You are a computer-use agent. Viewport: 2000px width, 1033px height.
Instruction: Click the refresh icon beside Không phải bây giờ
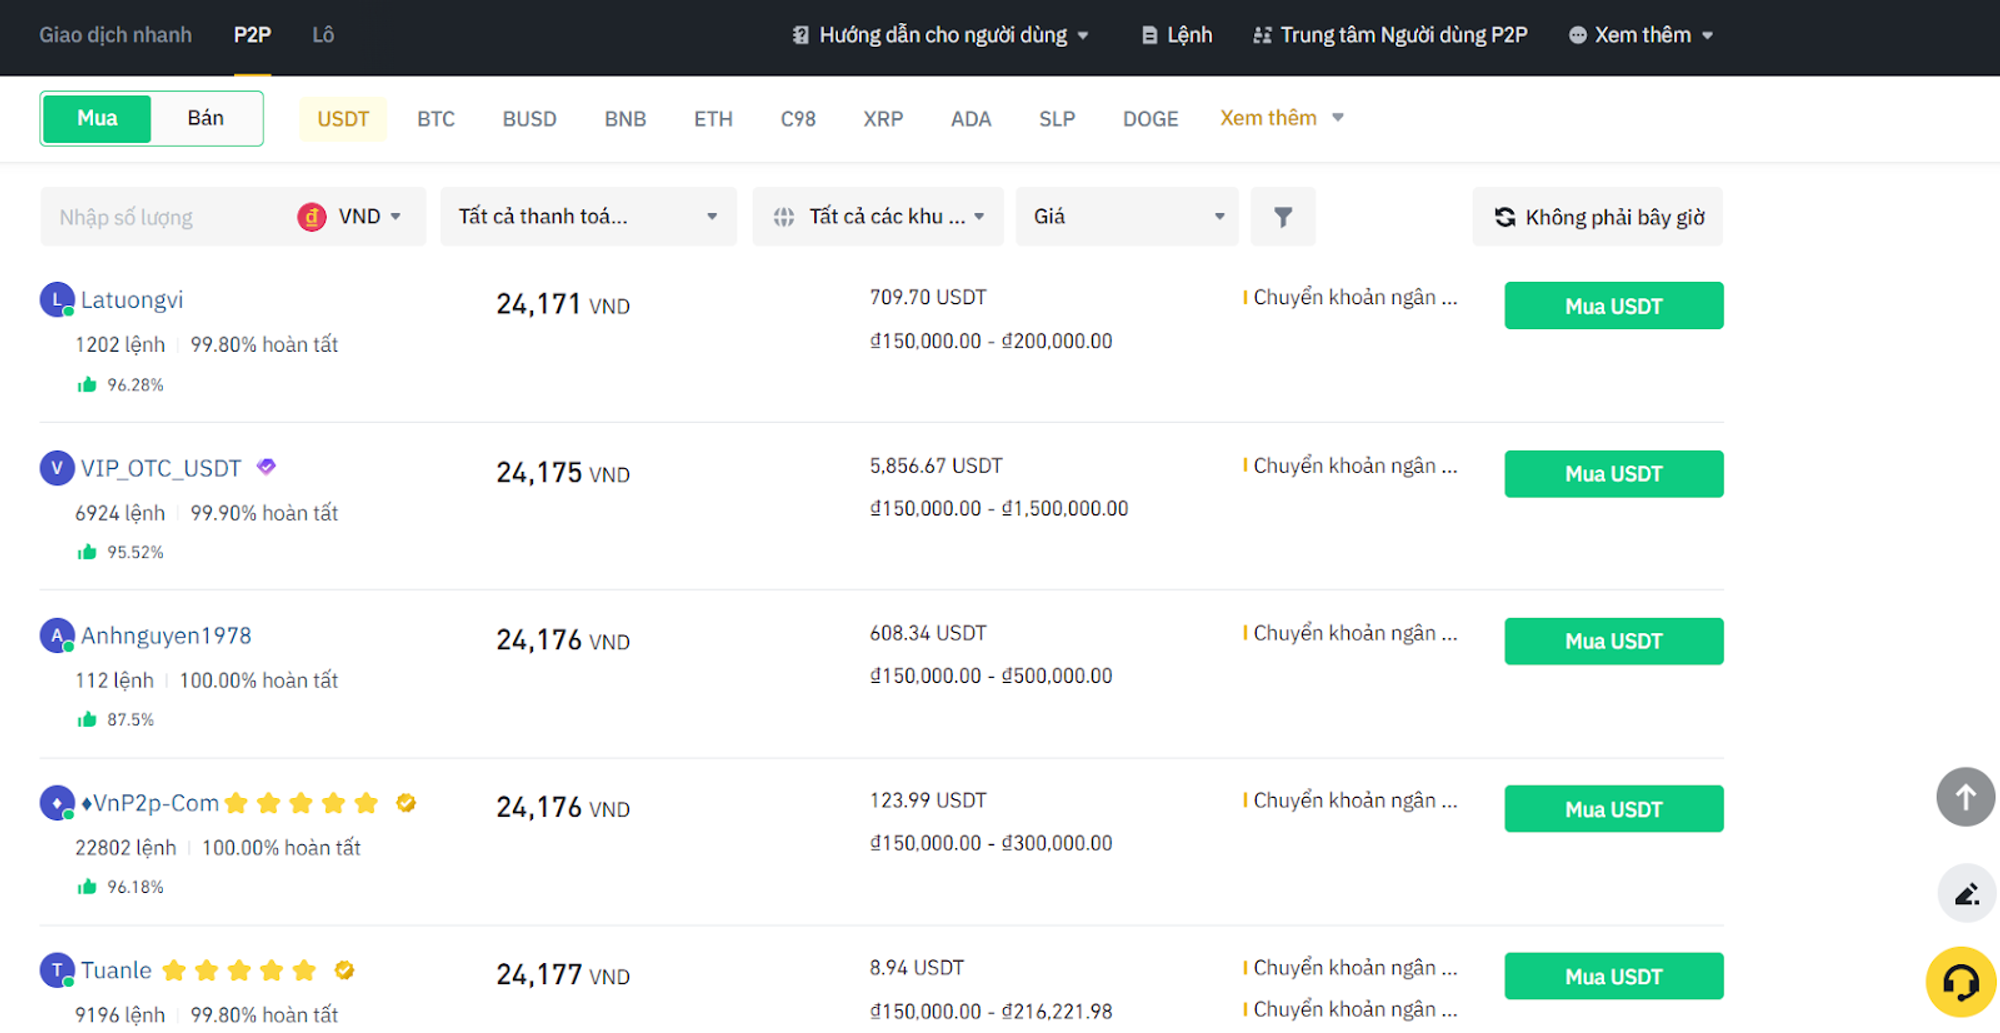point(1504,217)
